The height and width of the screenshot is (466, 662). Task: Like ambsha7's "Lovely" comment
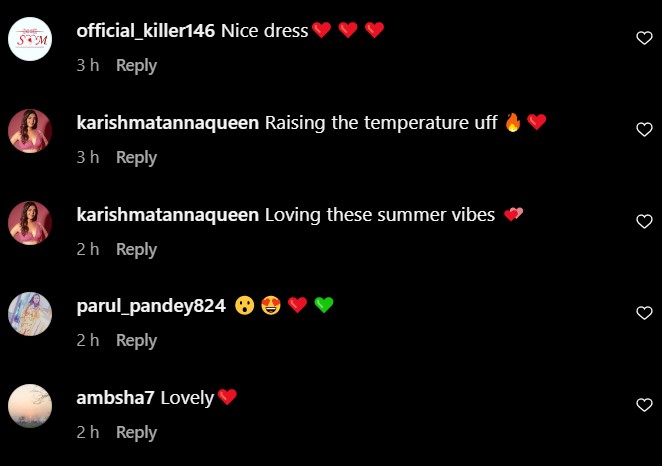click(644, 405)
